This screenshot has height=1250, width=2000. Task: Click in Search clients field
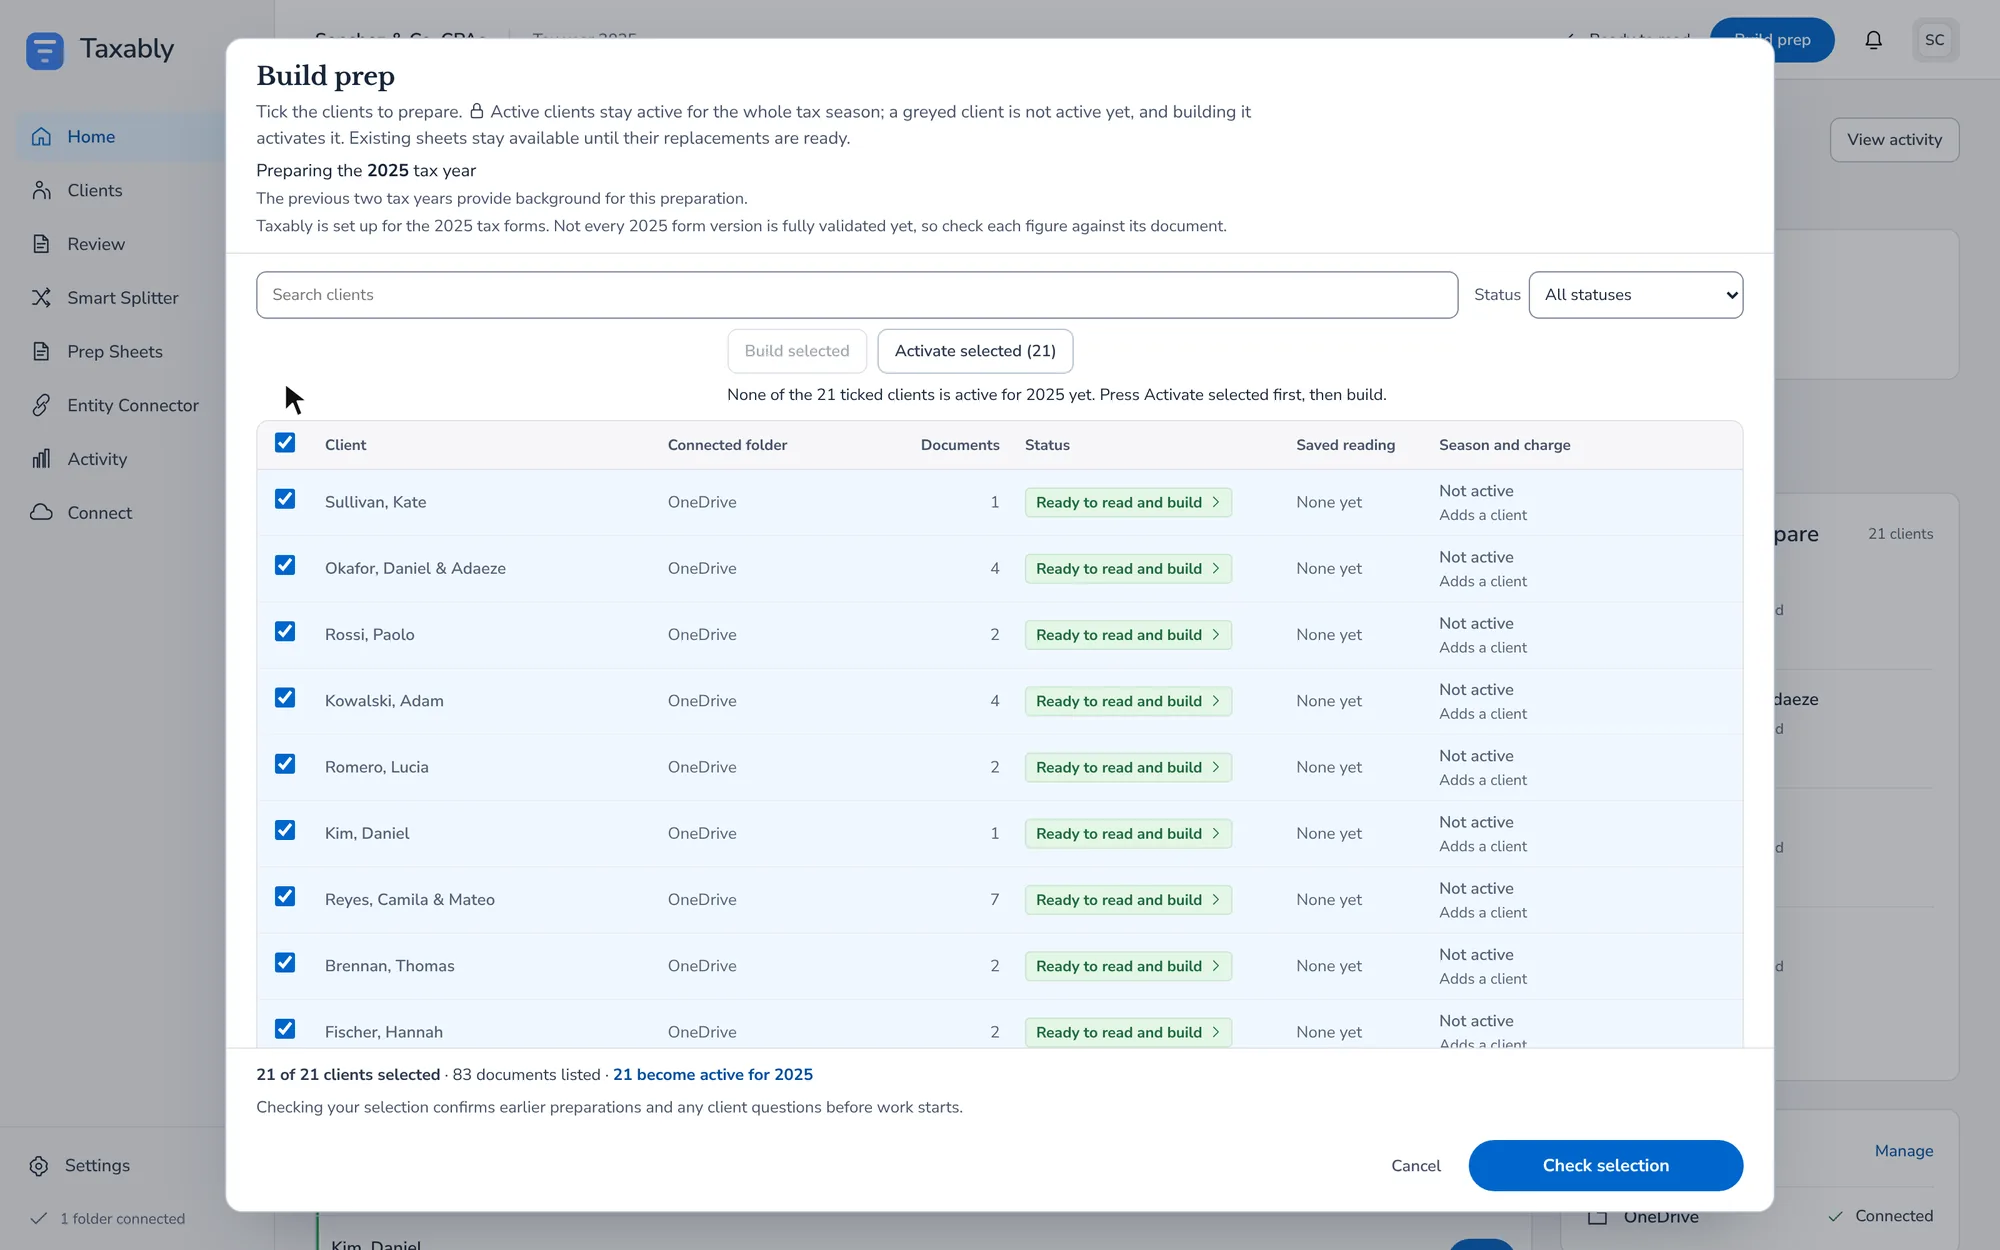pyautogui.click(x=857, y=295)
